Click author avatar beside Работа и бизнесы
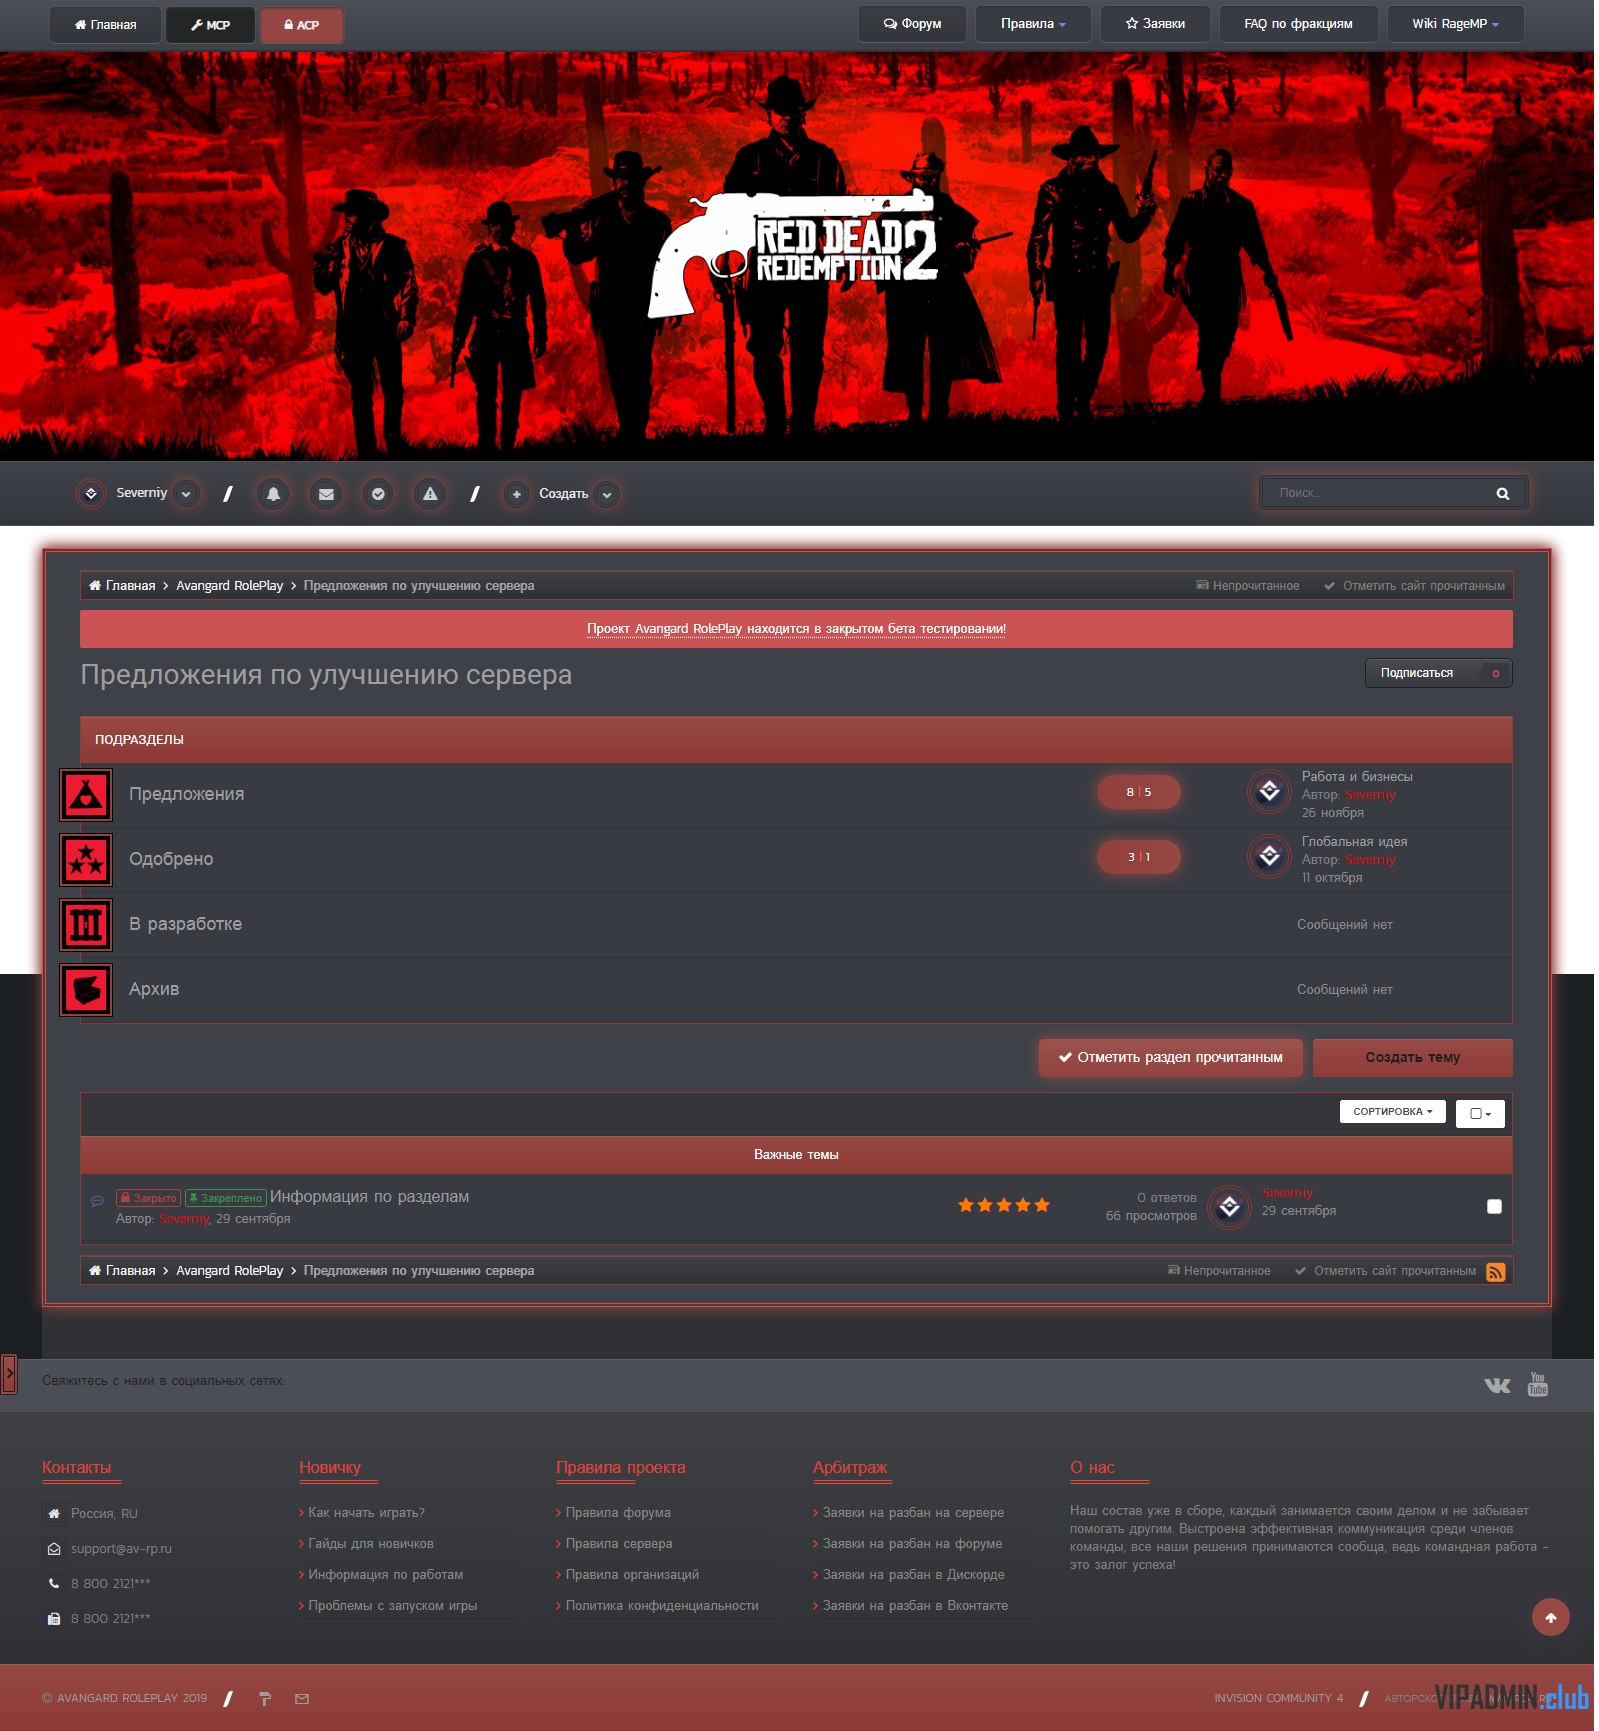 click(1269, 792)
